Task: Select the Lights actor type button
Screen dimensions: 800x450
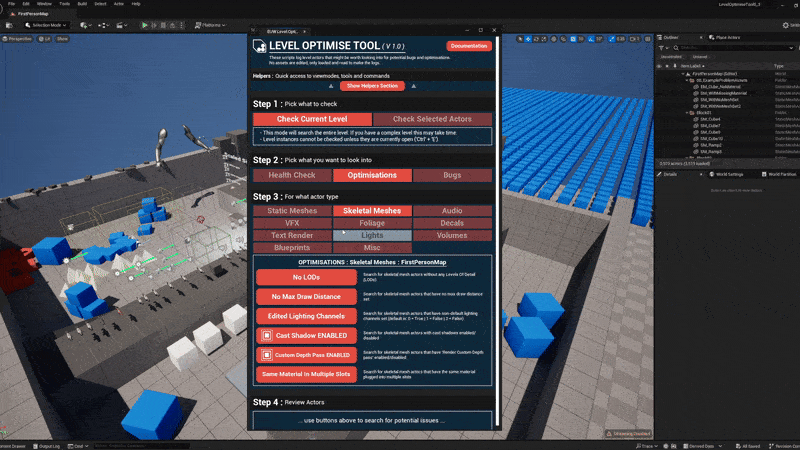Action: click(x=372, y=235)
